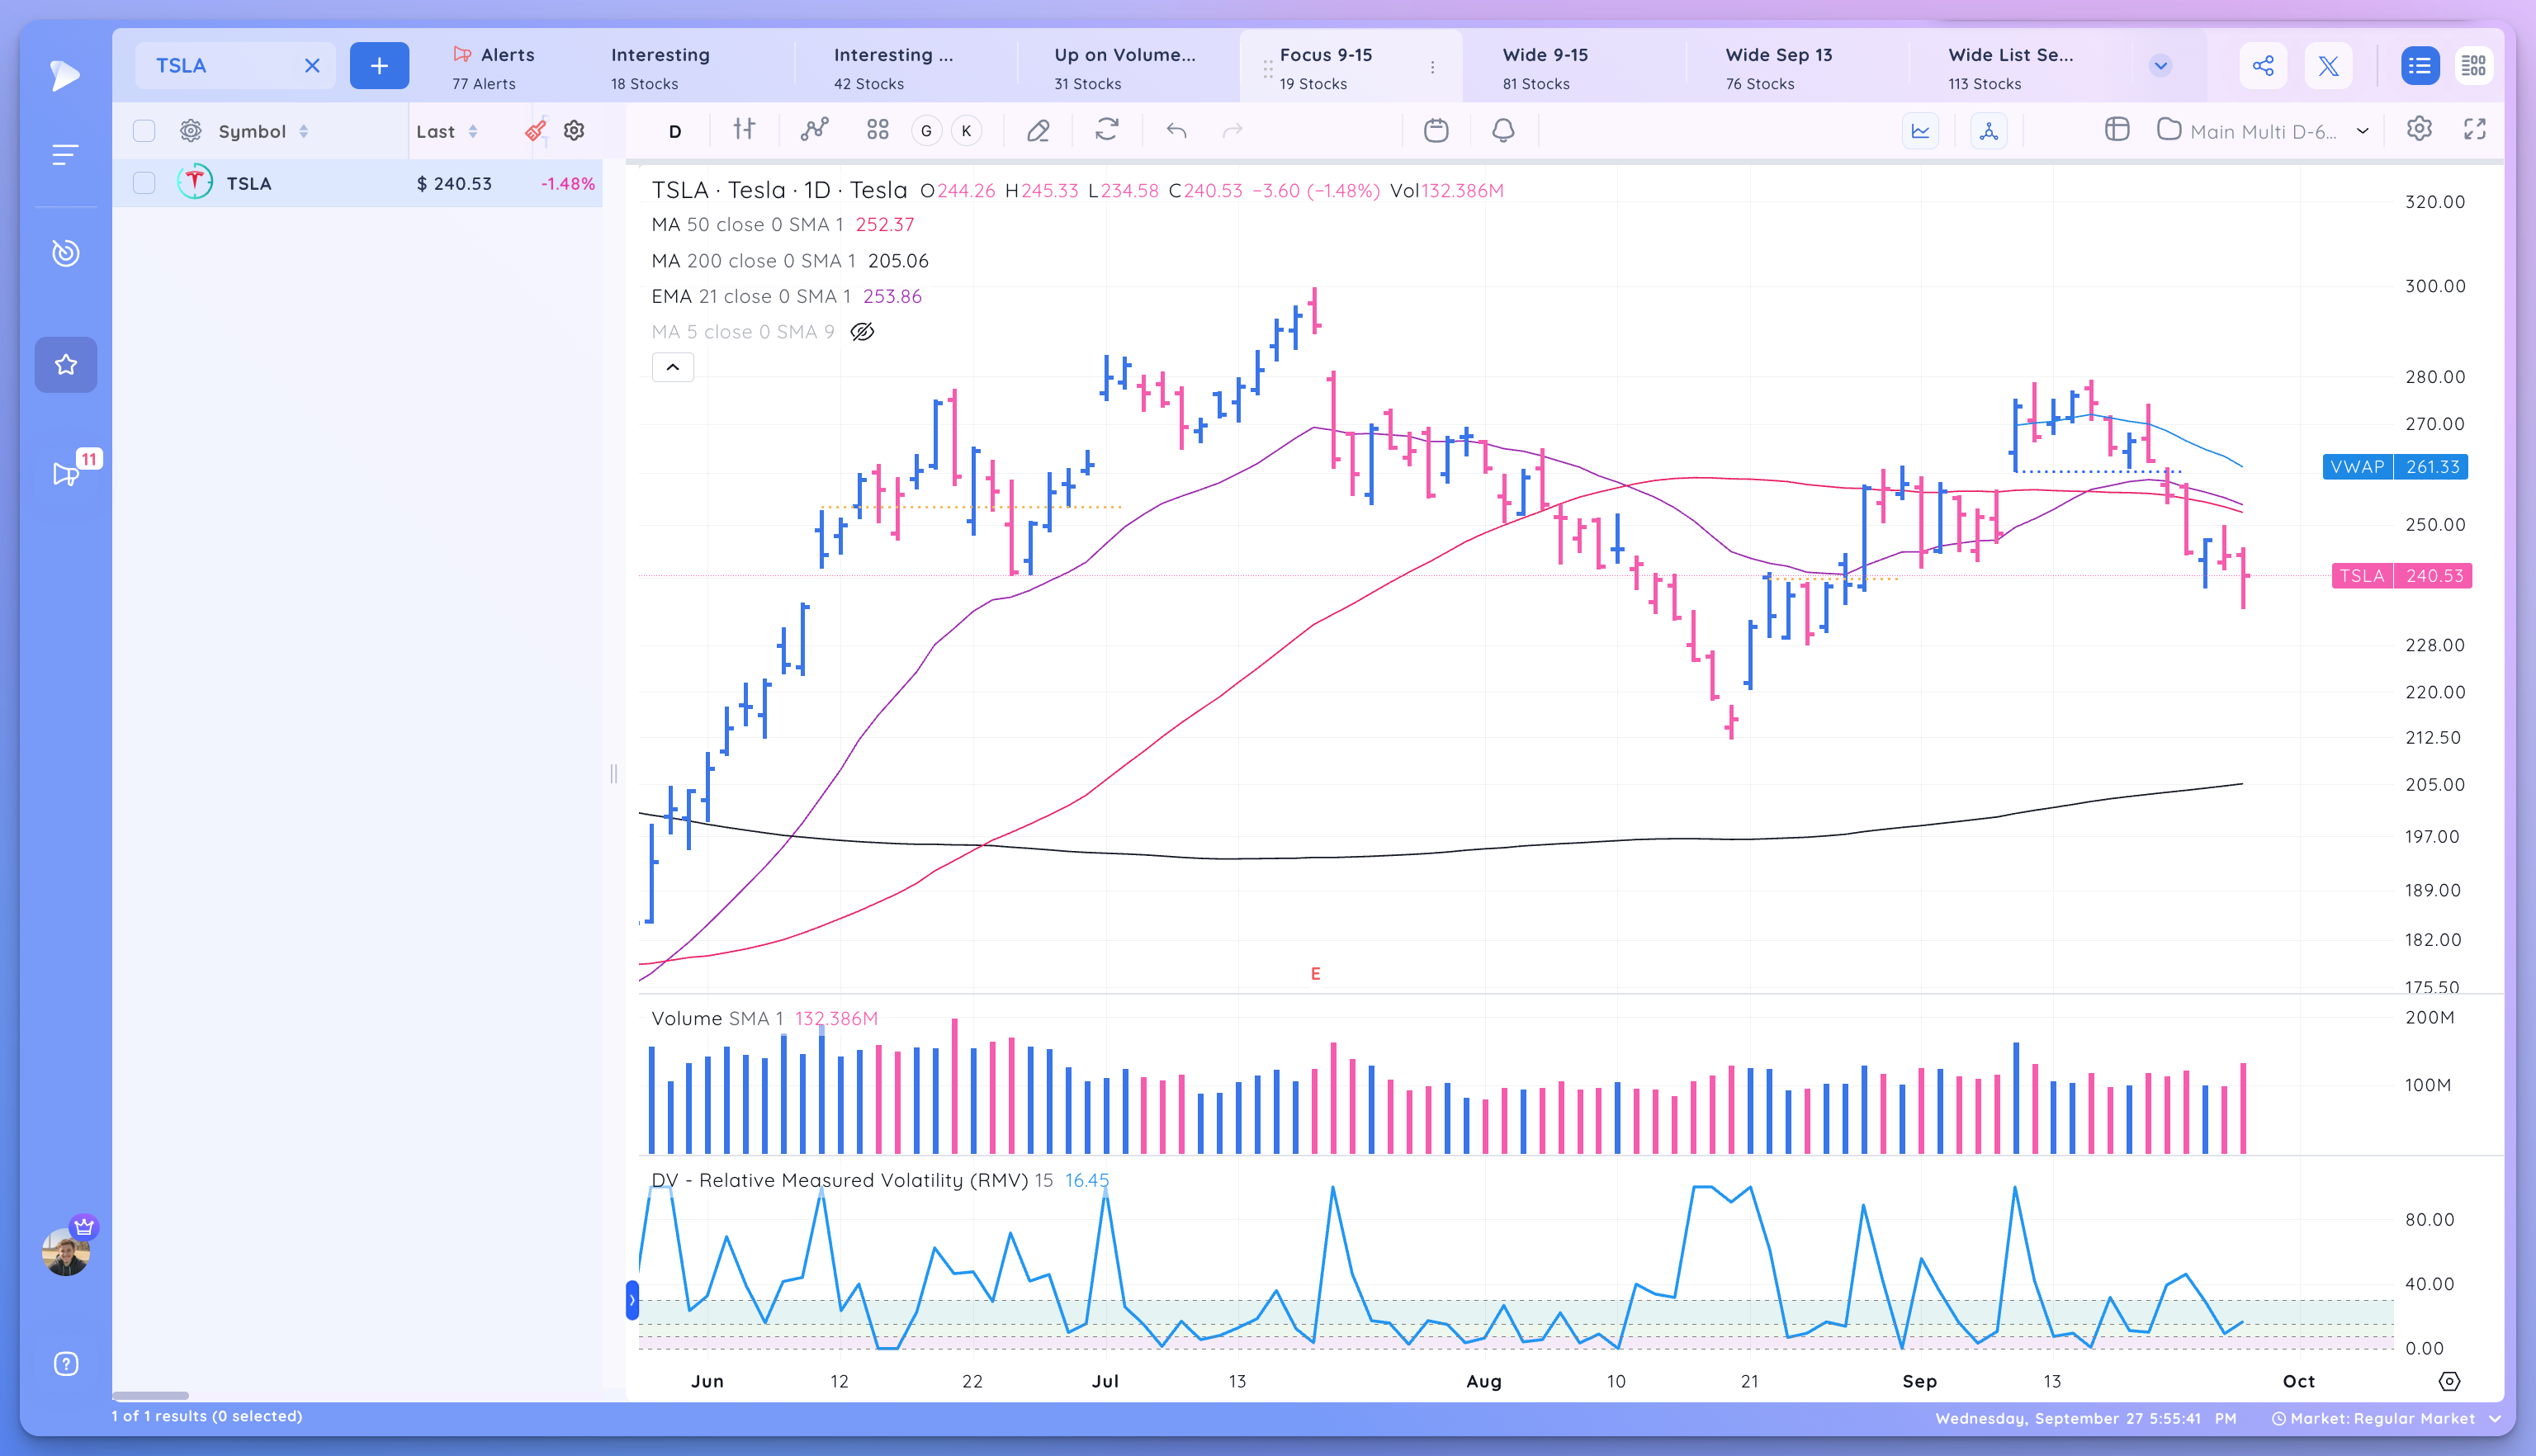
Task: Open the Market: Regular Market dropdown
Action: [2387, 1419]
